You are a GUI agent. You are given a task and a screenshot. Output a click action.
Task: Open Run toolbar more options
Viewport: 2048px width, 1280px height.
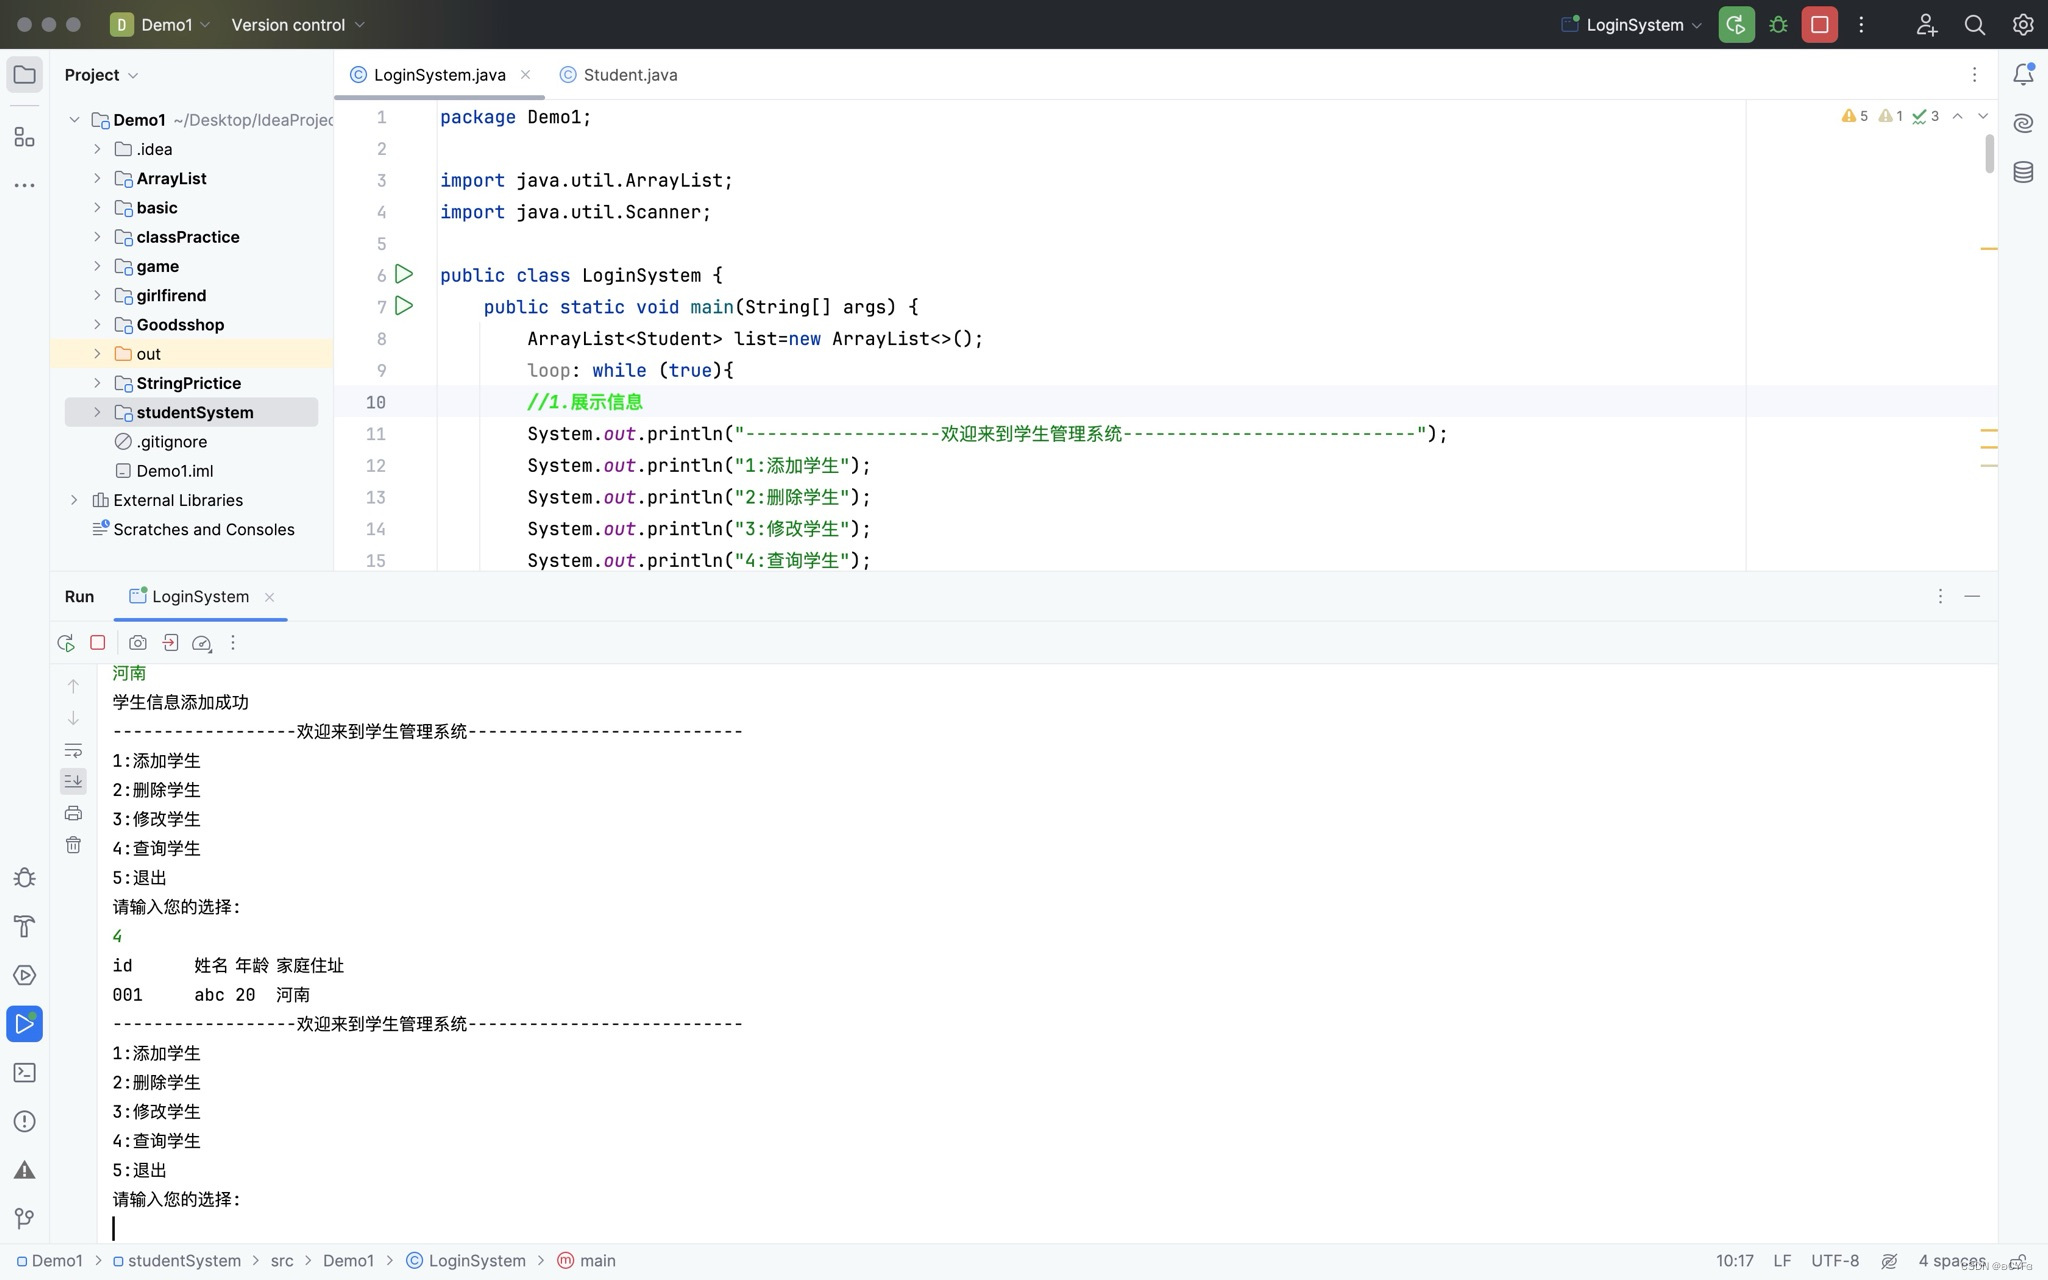(233, 643)
